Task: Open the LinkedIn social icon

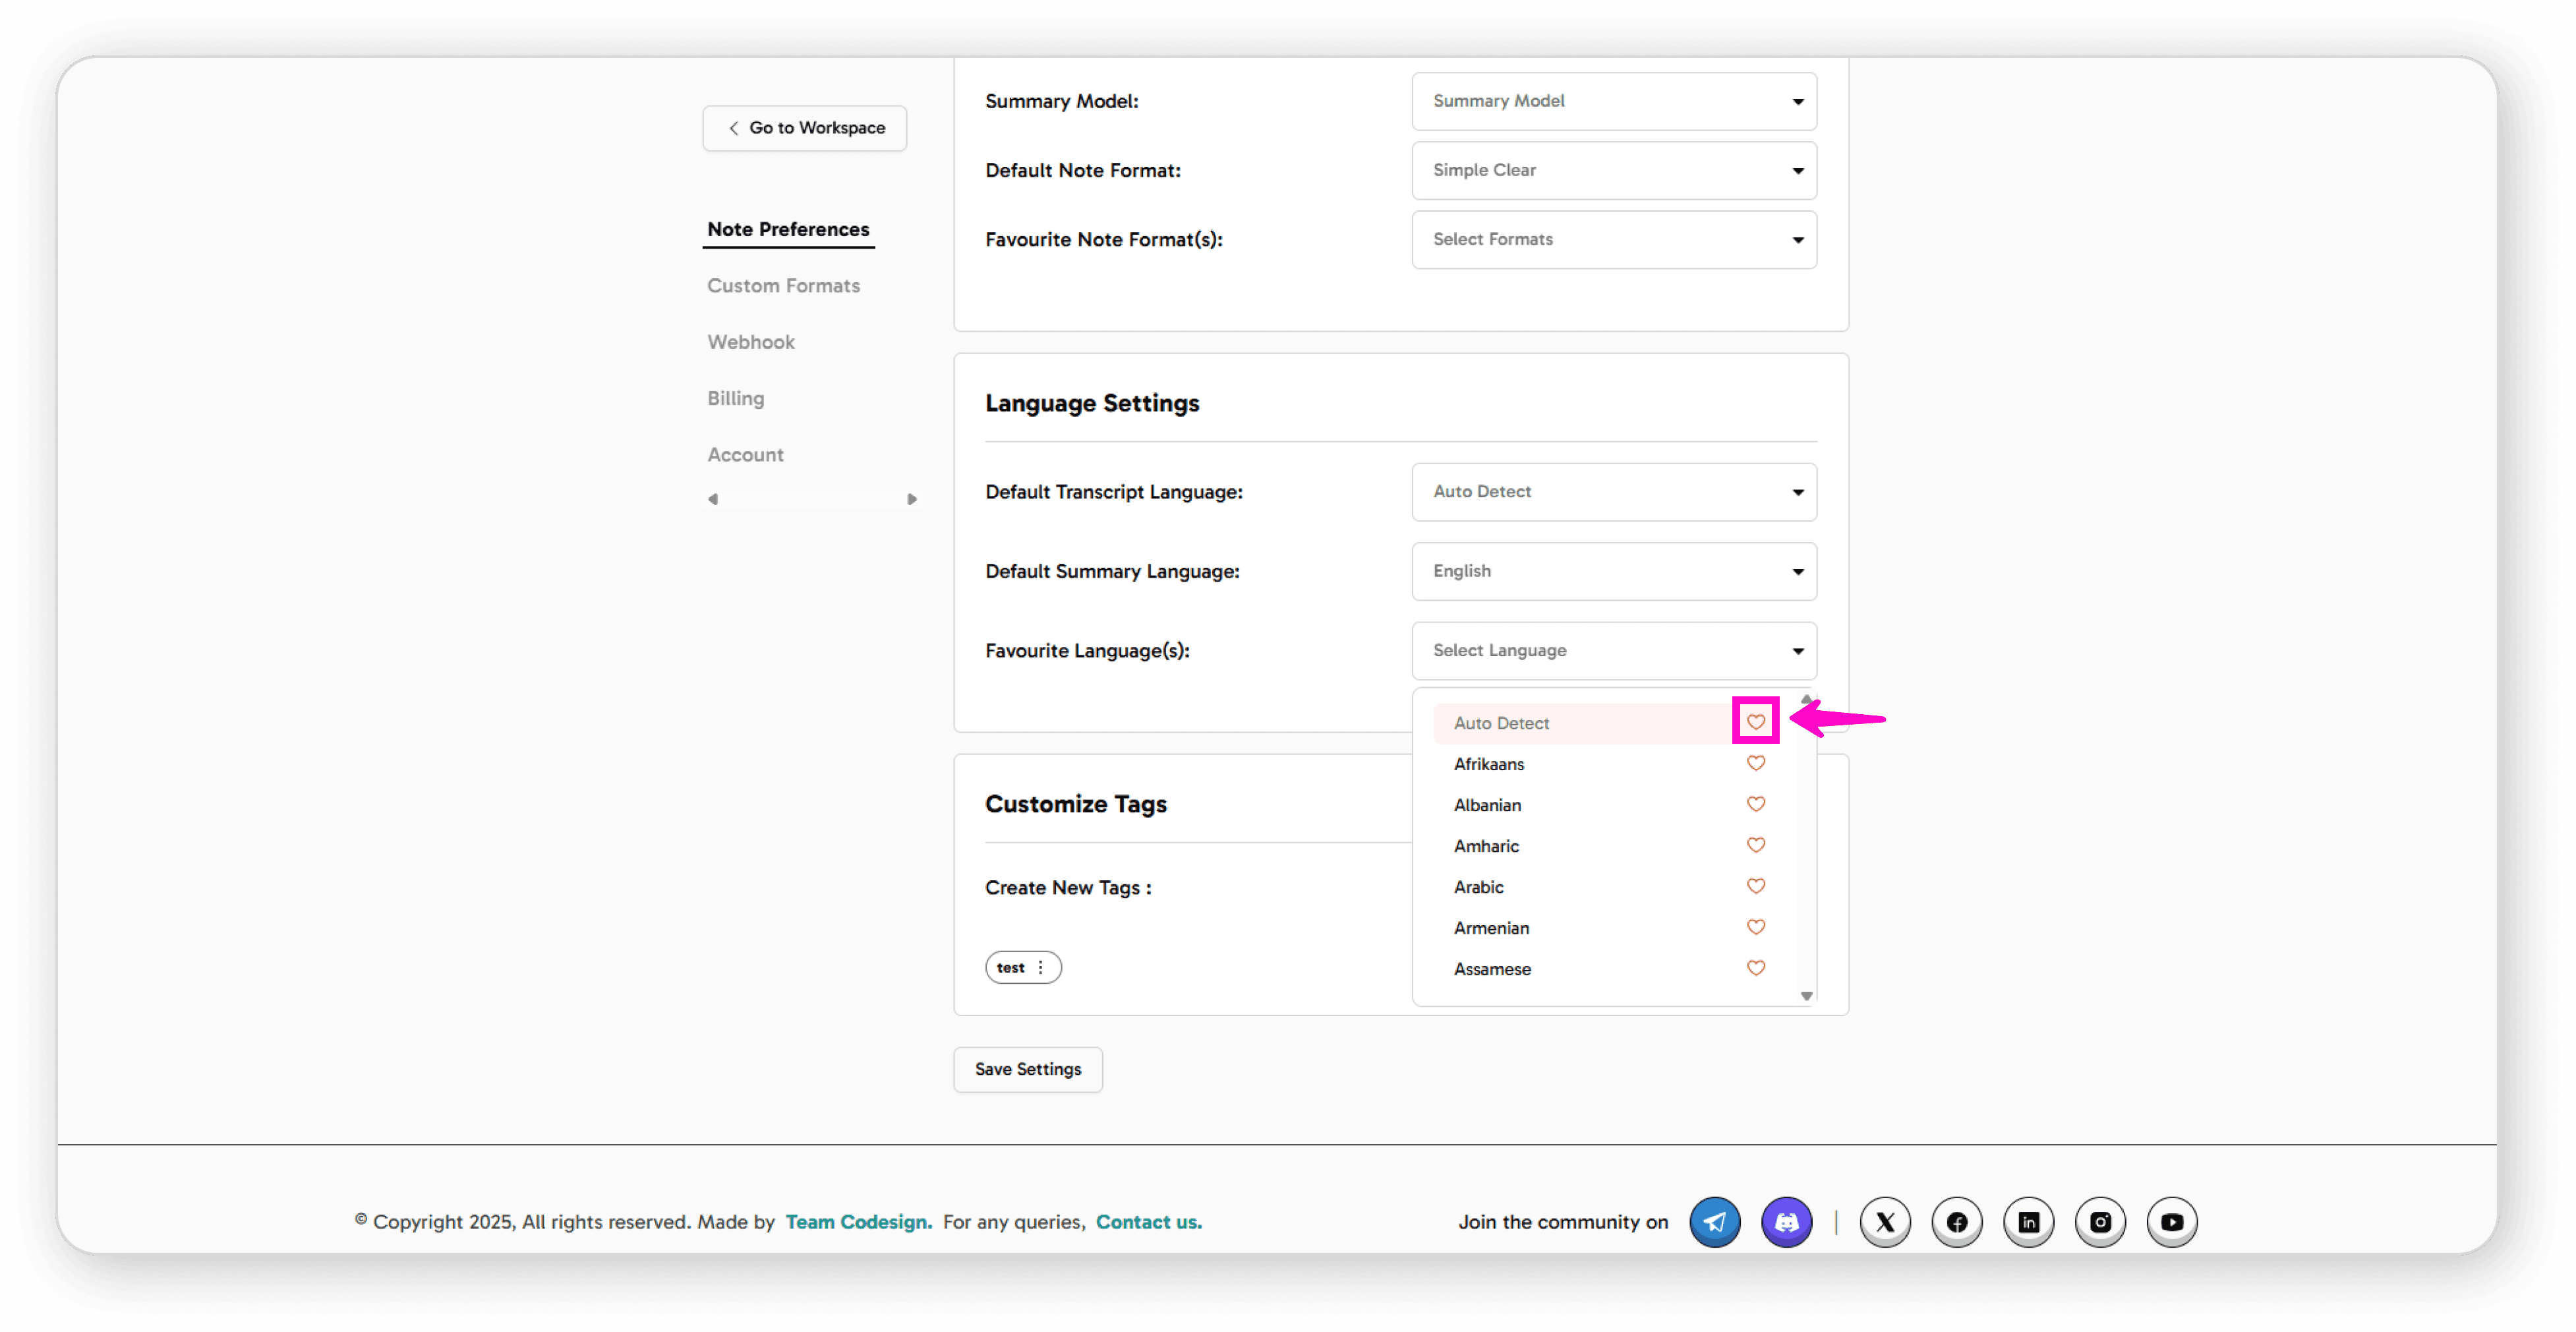Action: pyautogui.click(x=2028, y=1222)
